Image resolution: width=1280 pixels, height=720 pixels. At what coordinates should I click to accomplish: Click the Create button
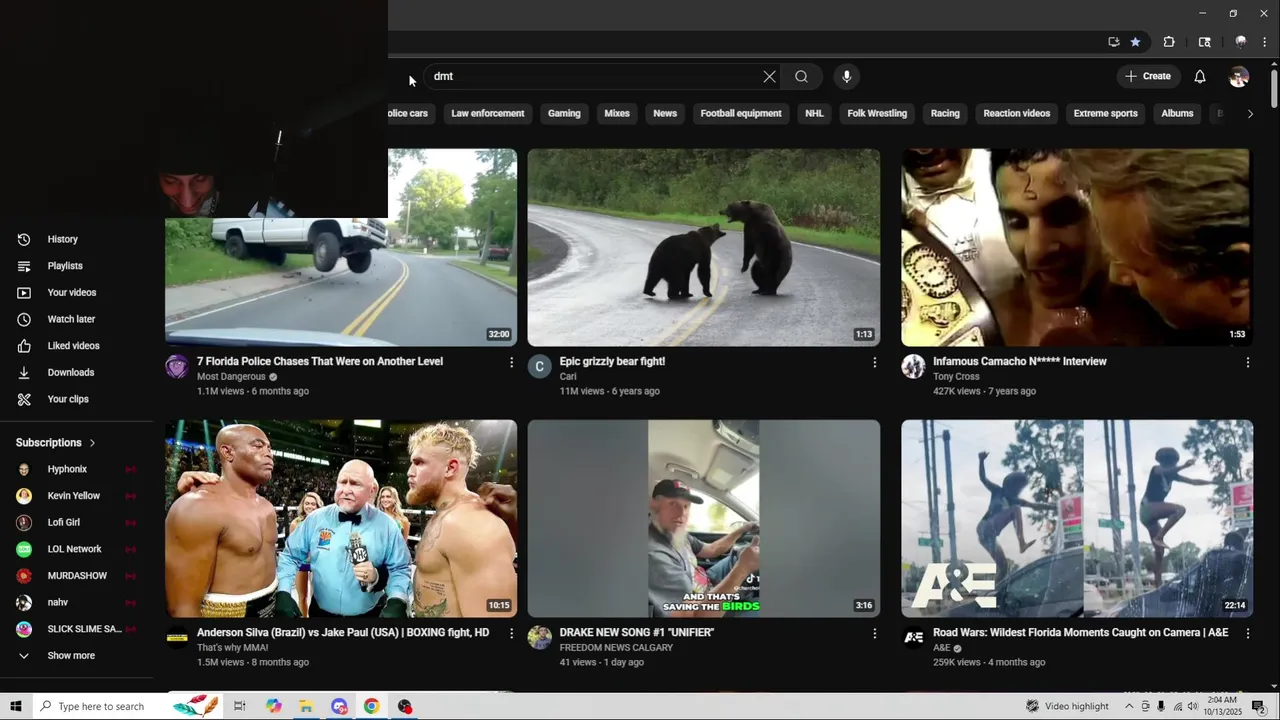[x=1147, y=77]
